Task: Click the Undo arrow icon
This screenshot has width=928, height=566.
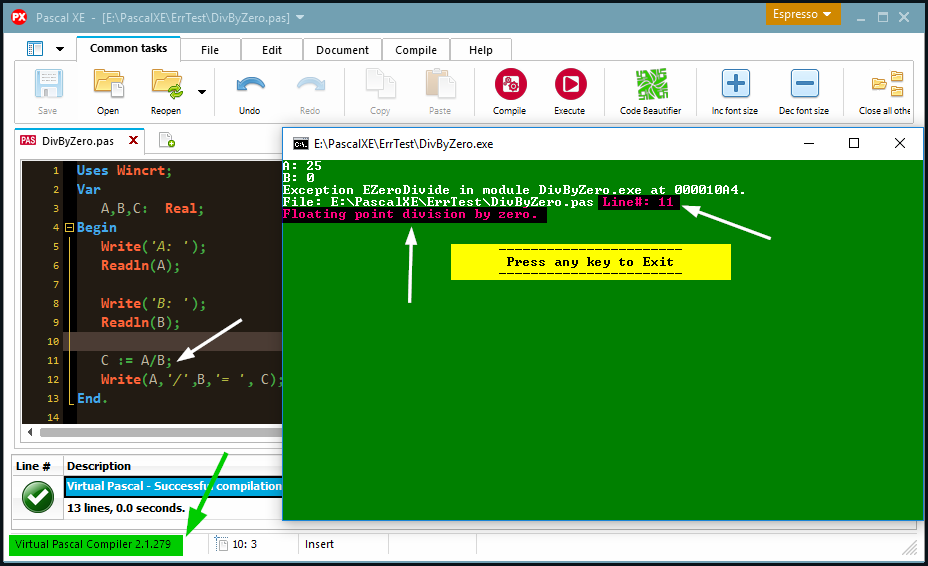Action: [250, 84]
